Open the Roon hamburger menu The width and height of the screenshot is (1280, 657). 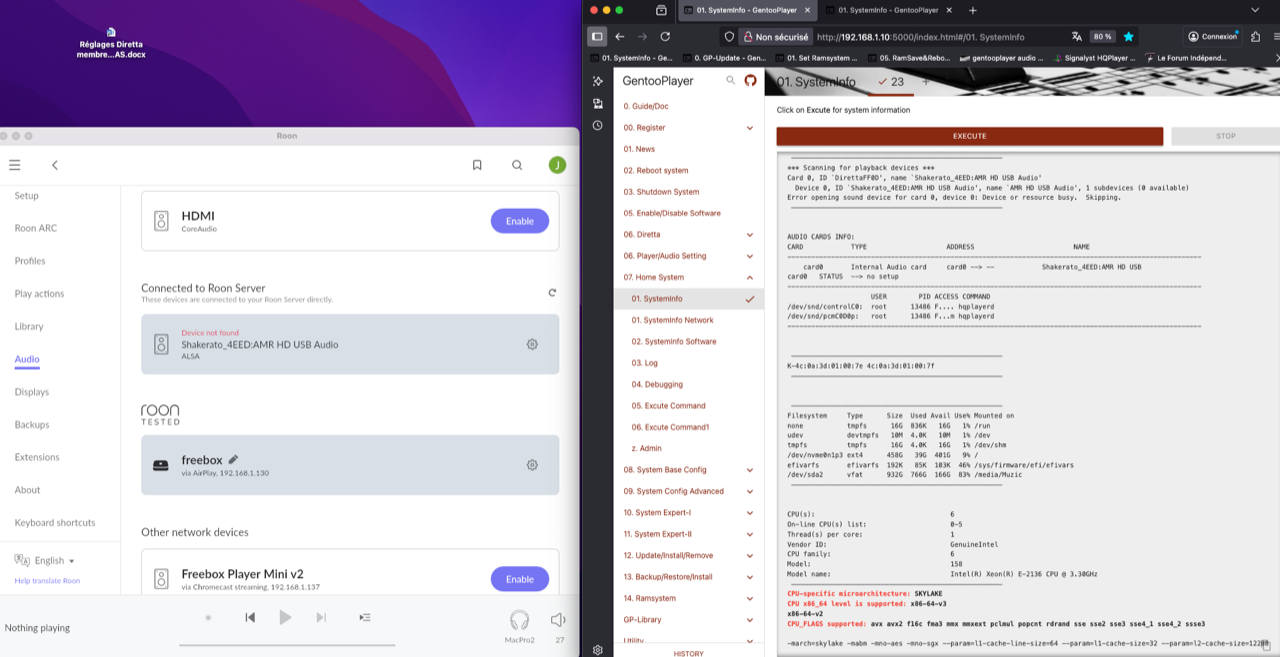click(15, 165)
